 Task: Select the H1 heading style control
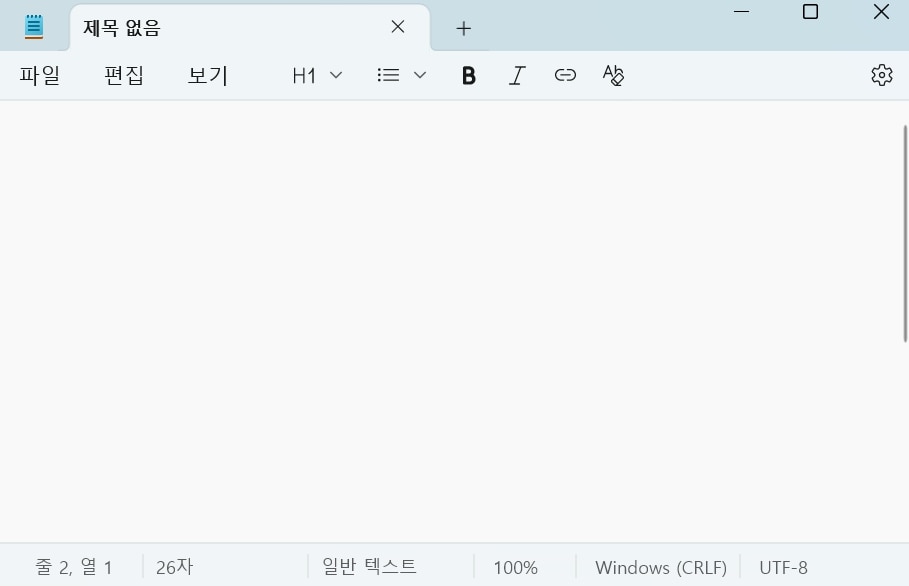pyautogui.click(x=304, y=75)
